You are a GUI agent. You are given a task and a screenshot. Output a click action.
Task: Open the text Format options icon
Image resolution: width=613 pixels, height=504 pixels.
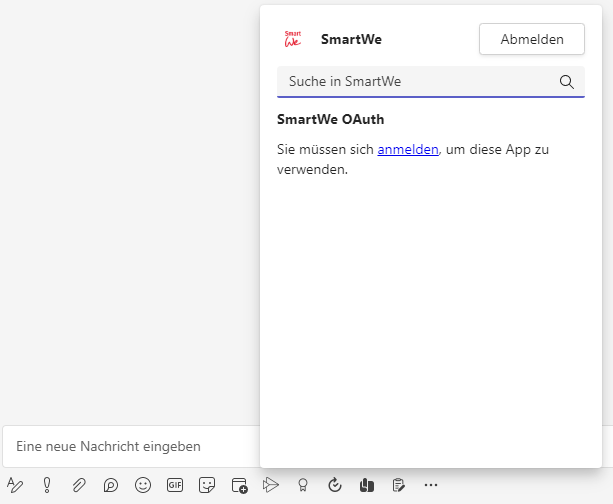coord(15,485)
